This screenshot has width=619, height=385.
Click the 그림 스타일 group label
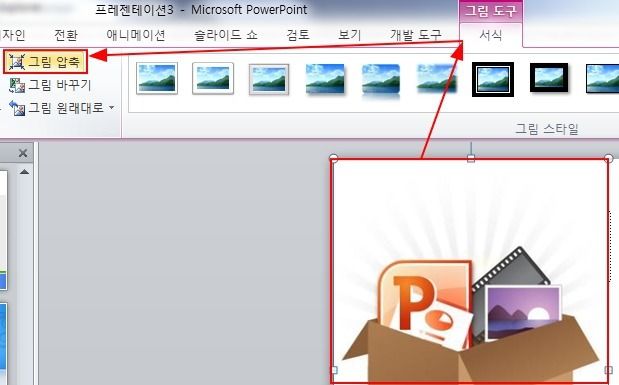(x=547, y=129)
